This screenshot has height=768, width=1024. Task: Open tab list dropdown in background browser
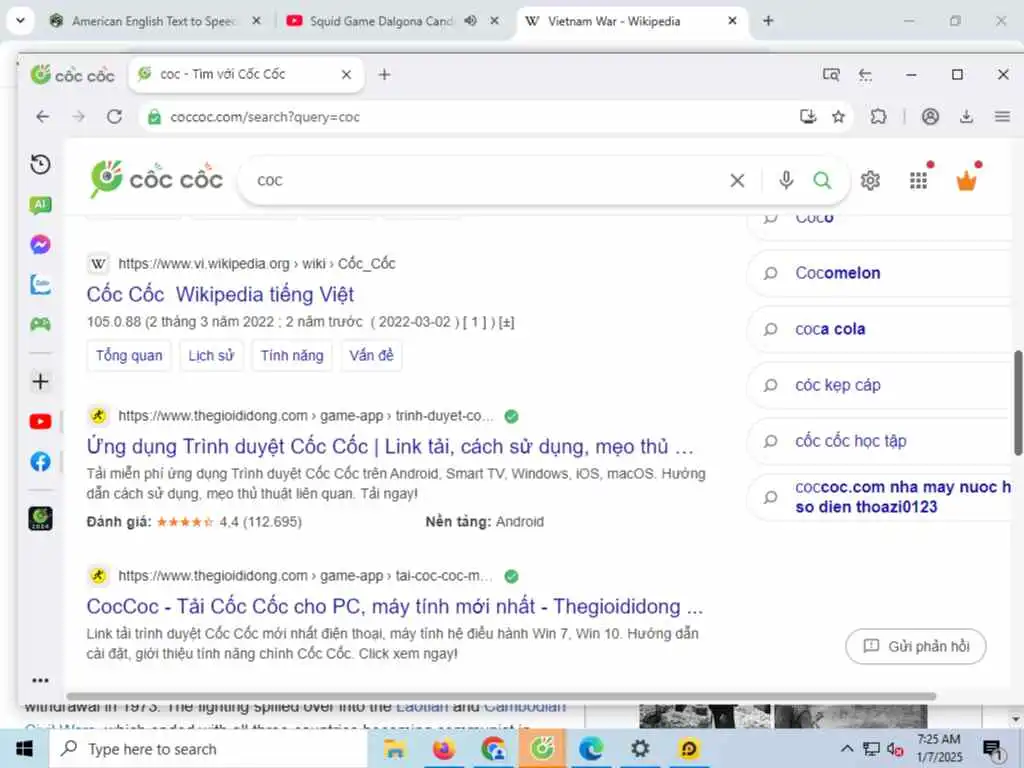coord(20,21)
